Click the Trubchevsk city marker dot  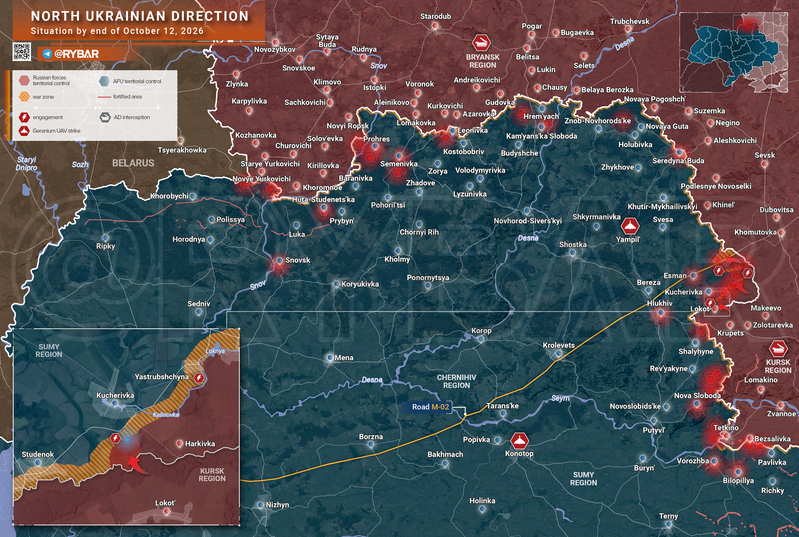pos(629,30)
